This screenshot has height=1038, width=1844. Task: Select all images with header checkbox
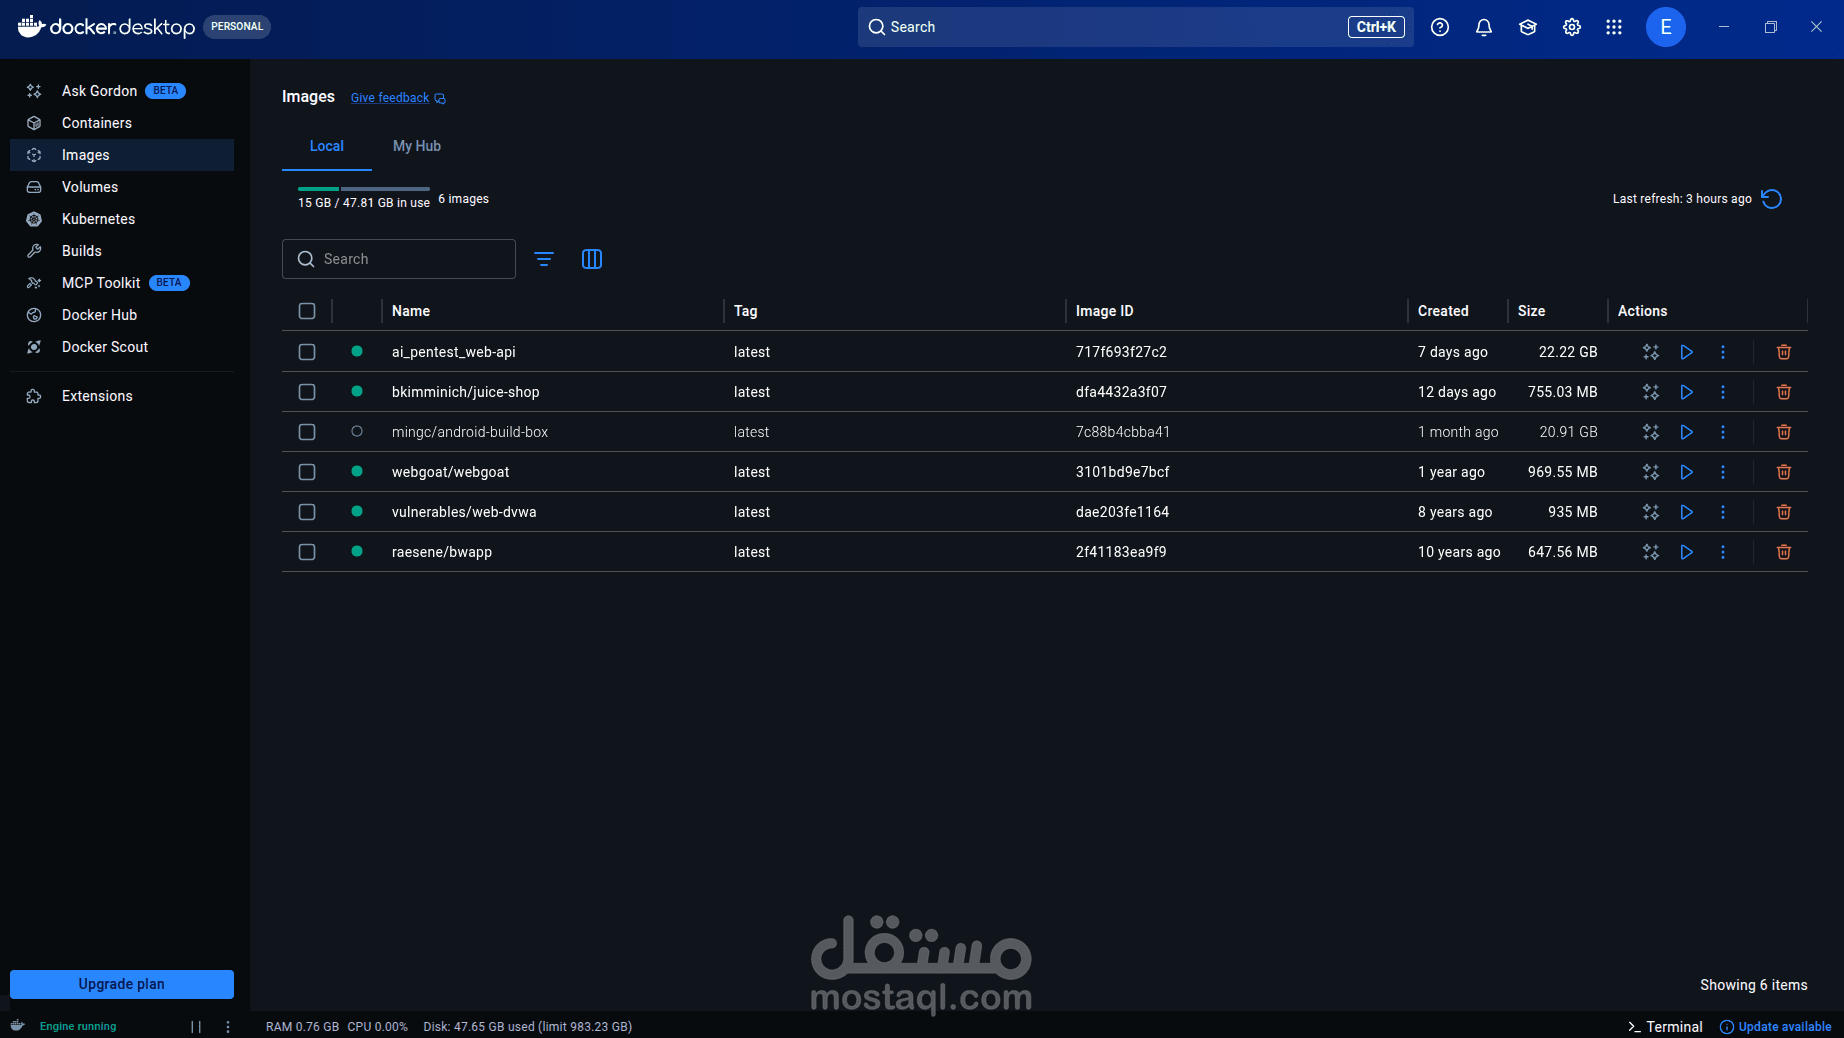307,311
